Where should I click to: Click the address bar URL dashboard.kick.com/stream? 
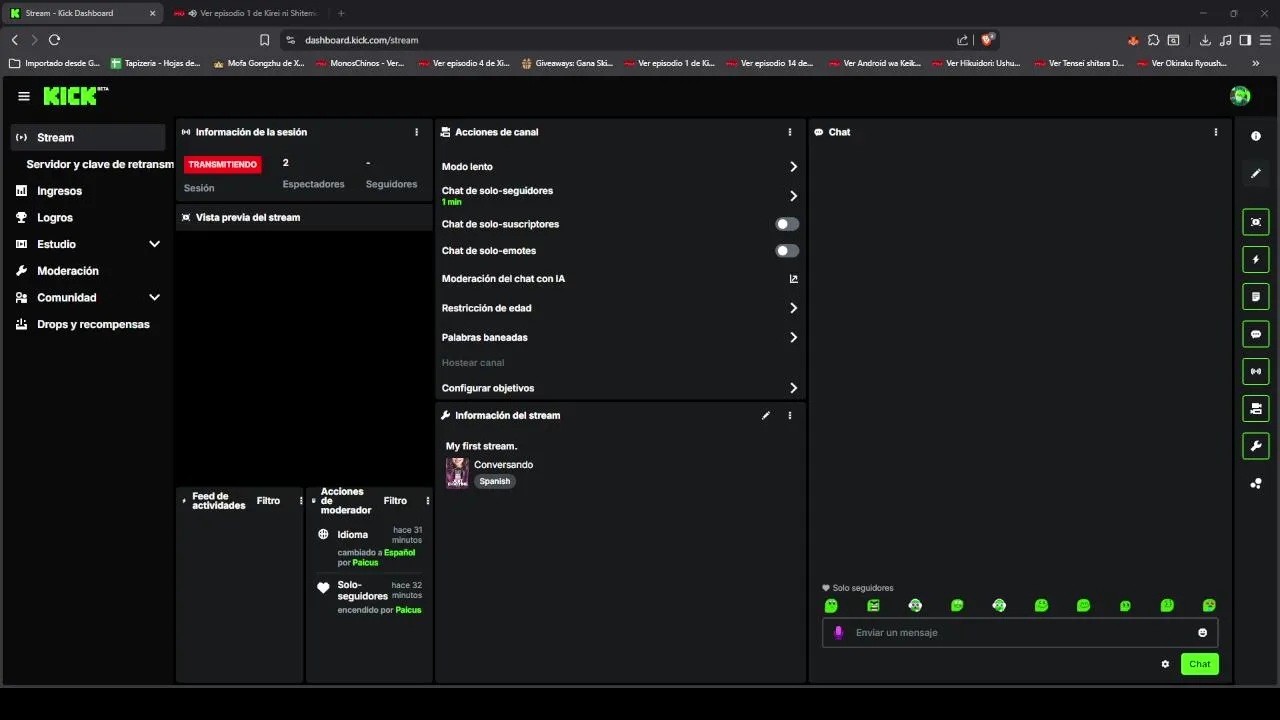click(x=362, y=40)
